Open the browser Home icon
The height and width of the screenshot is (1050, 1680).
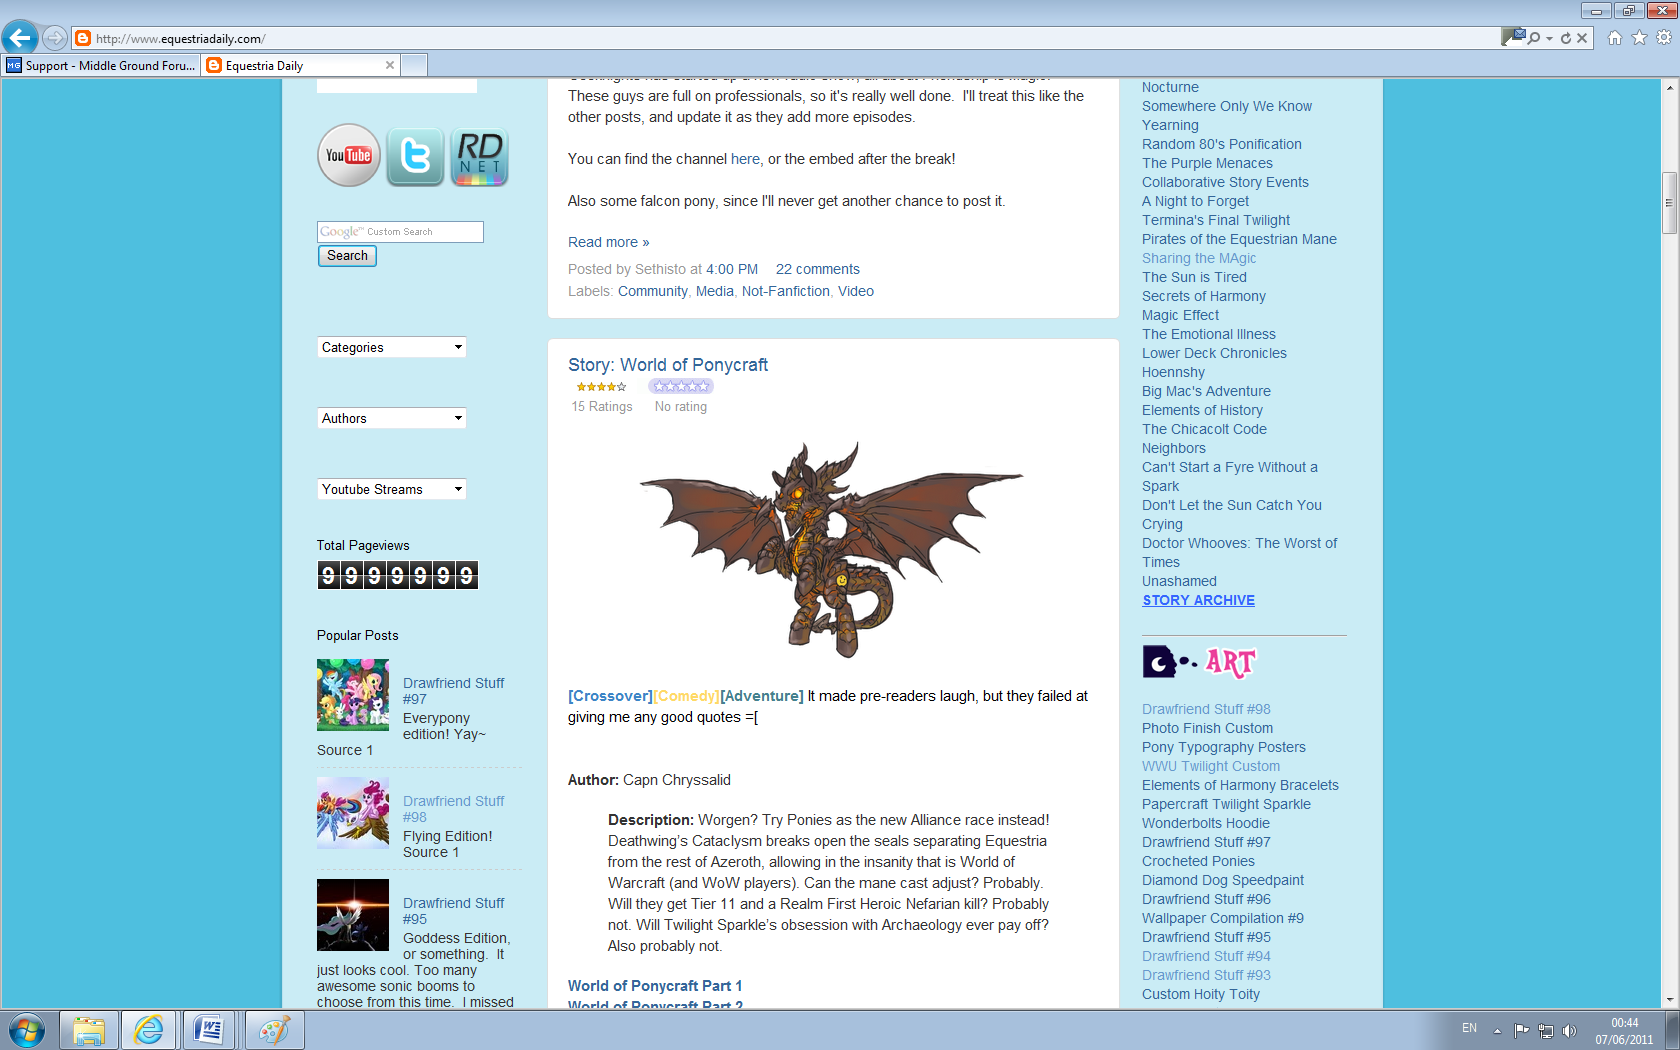[1615, 38]
